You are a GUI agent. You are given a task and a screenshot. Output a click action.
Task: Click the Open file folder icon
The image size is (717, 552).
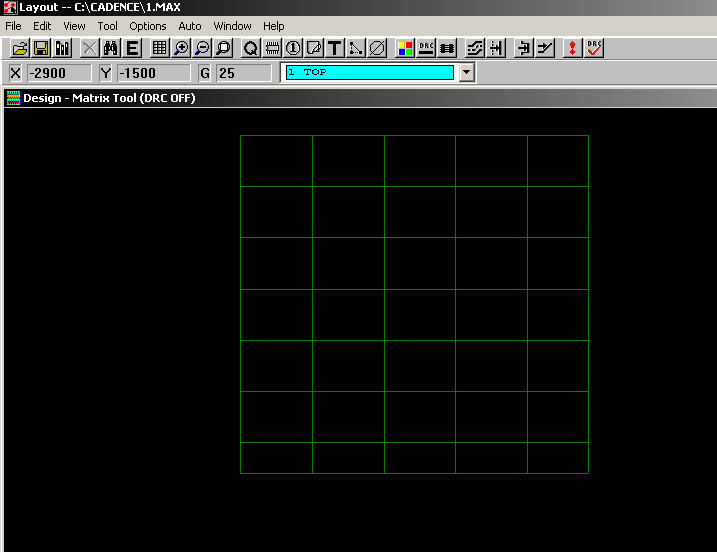(x=20, y=48)
